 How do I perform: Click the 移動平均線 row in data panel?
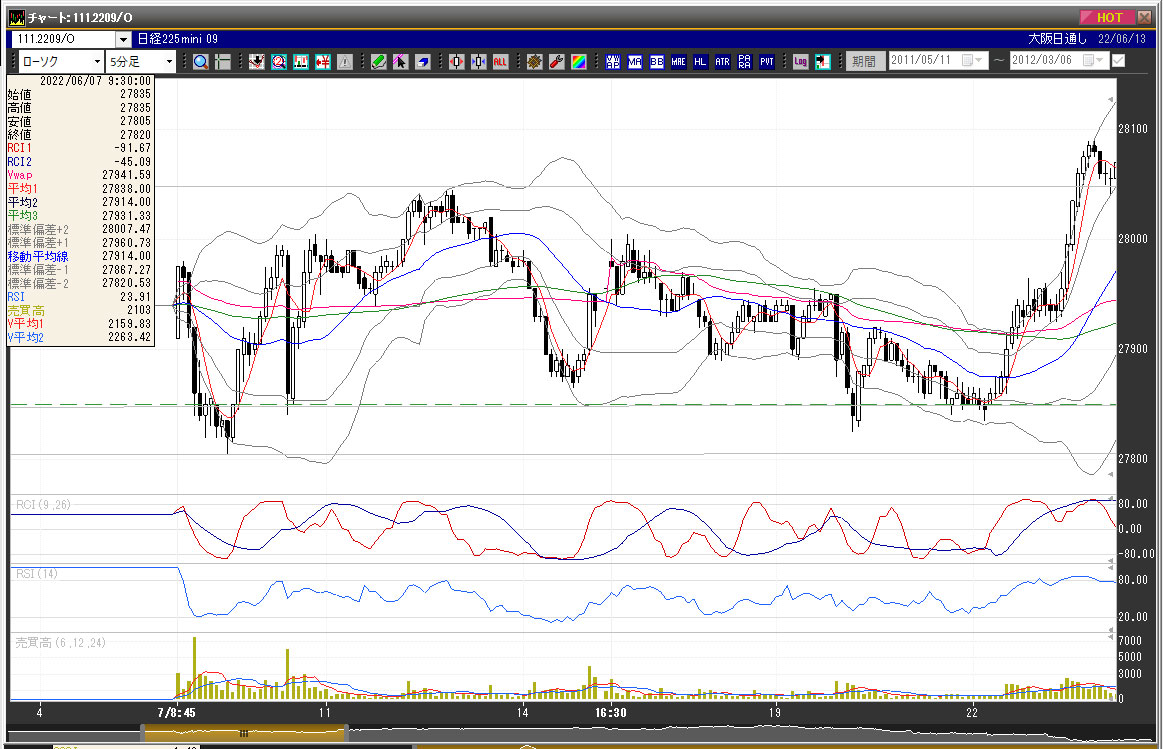(79, 256)
